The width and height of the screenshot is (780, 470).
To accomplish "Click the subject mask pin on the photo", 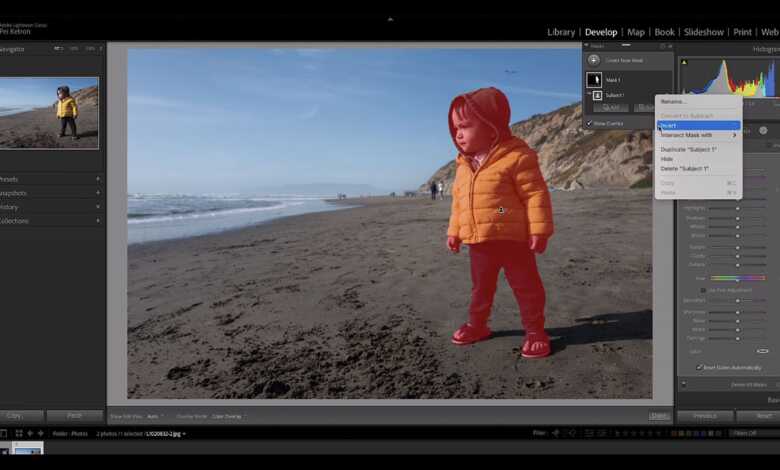I will tap(501, 210).
